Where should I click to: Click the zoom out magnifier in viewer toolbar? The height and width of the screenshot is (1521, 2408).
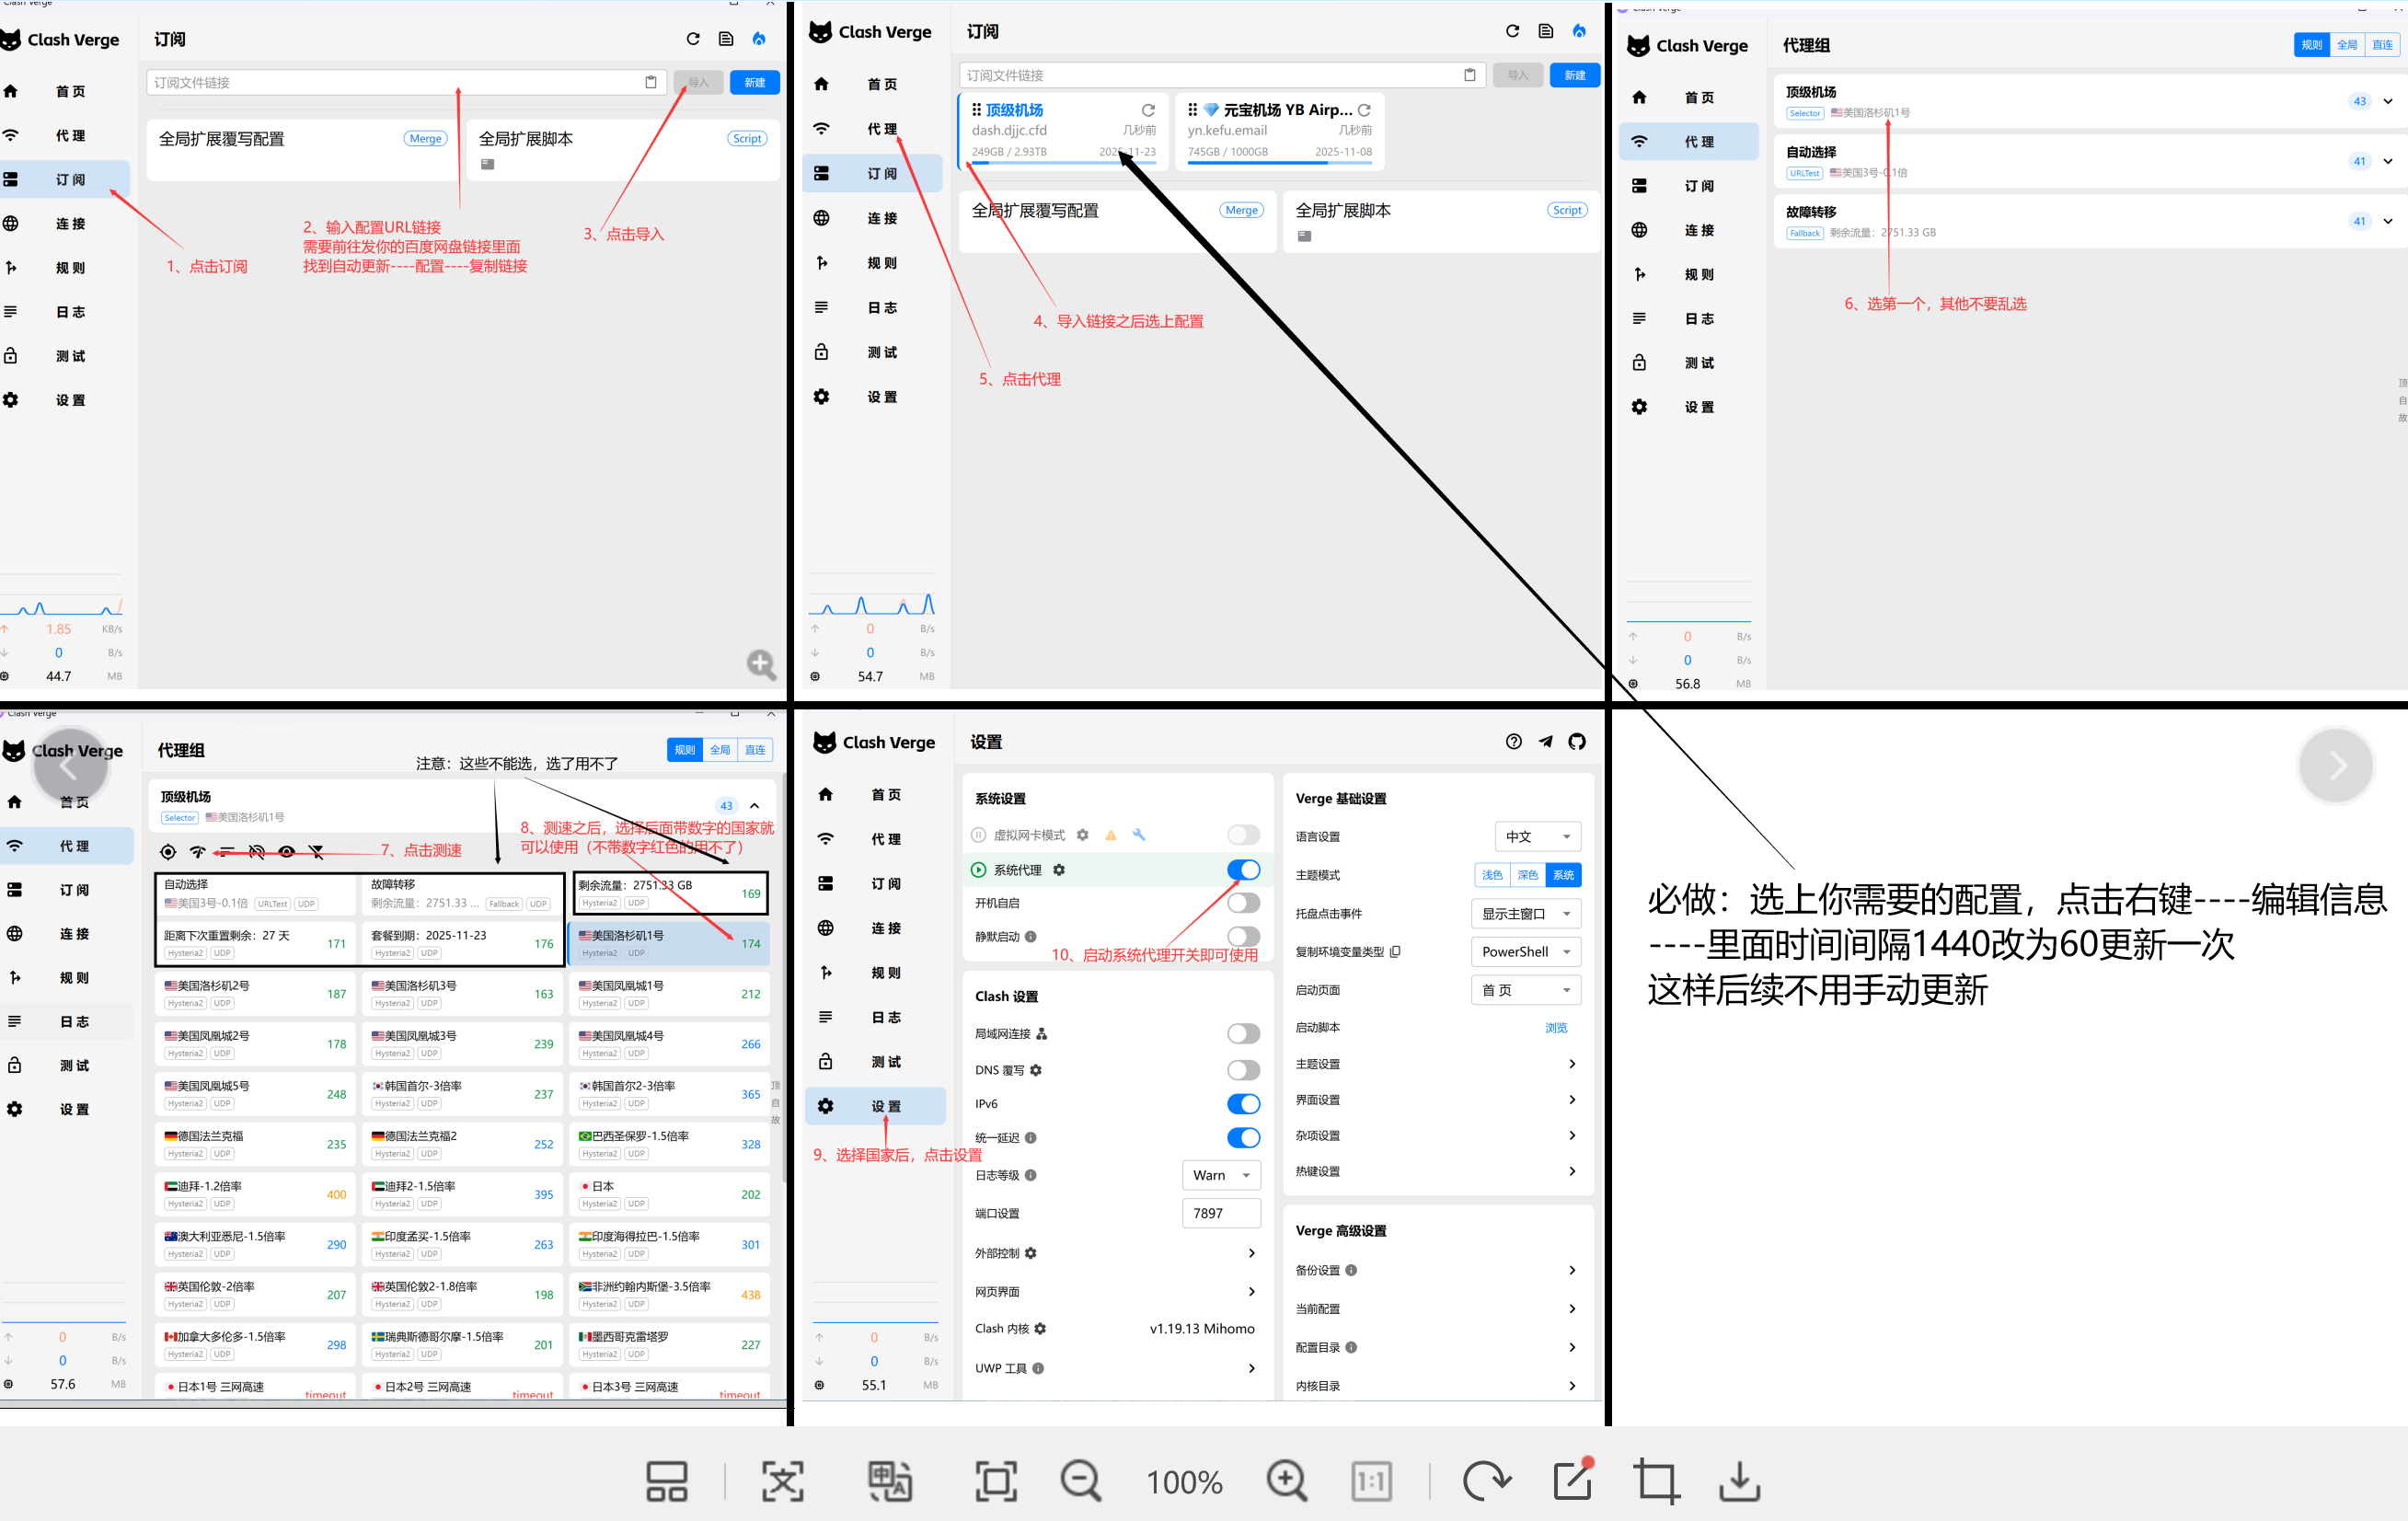(1081, 1481)
